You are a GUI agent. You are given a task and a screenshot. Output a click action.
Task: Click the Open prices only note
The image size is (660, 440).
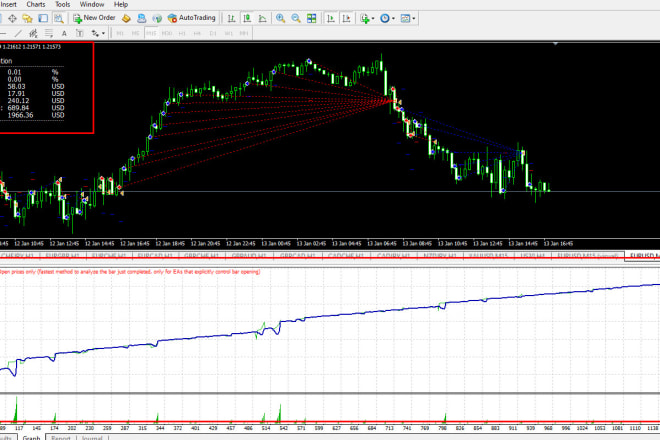click(130, 272)
